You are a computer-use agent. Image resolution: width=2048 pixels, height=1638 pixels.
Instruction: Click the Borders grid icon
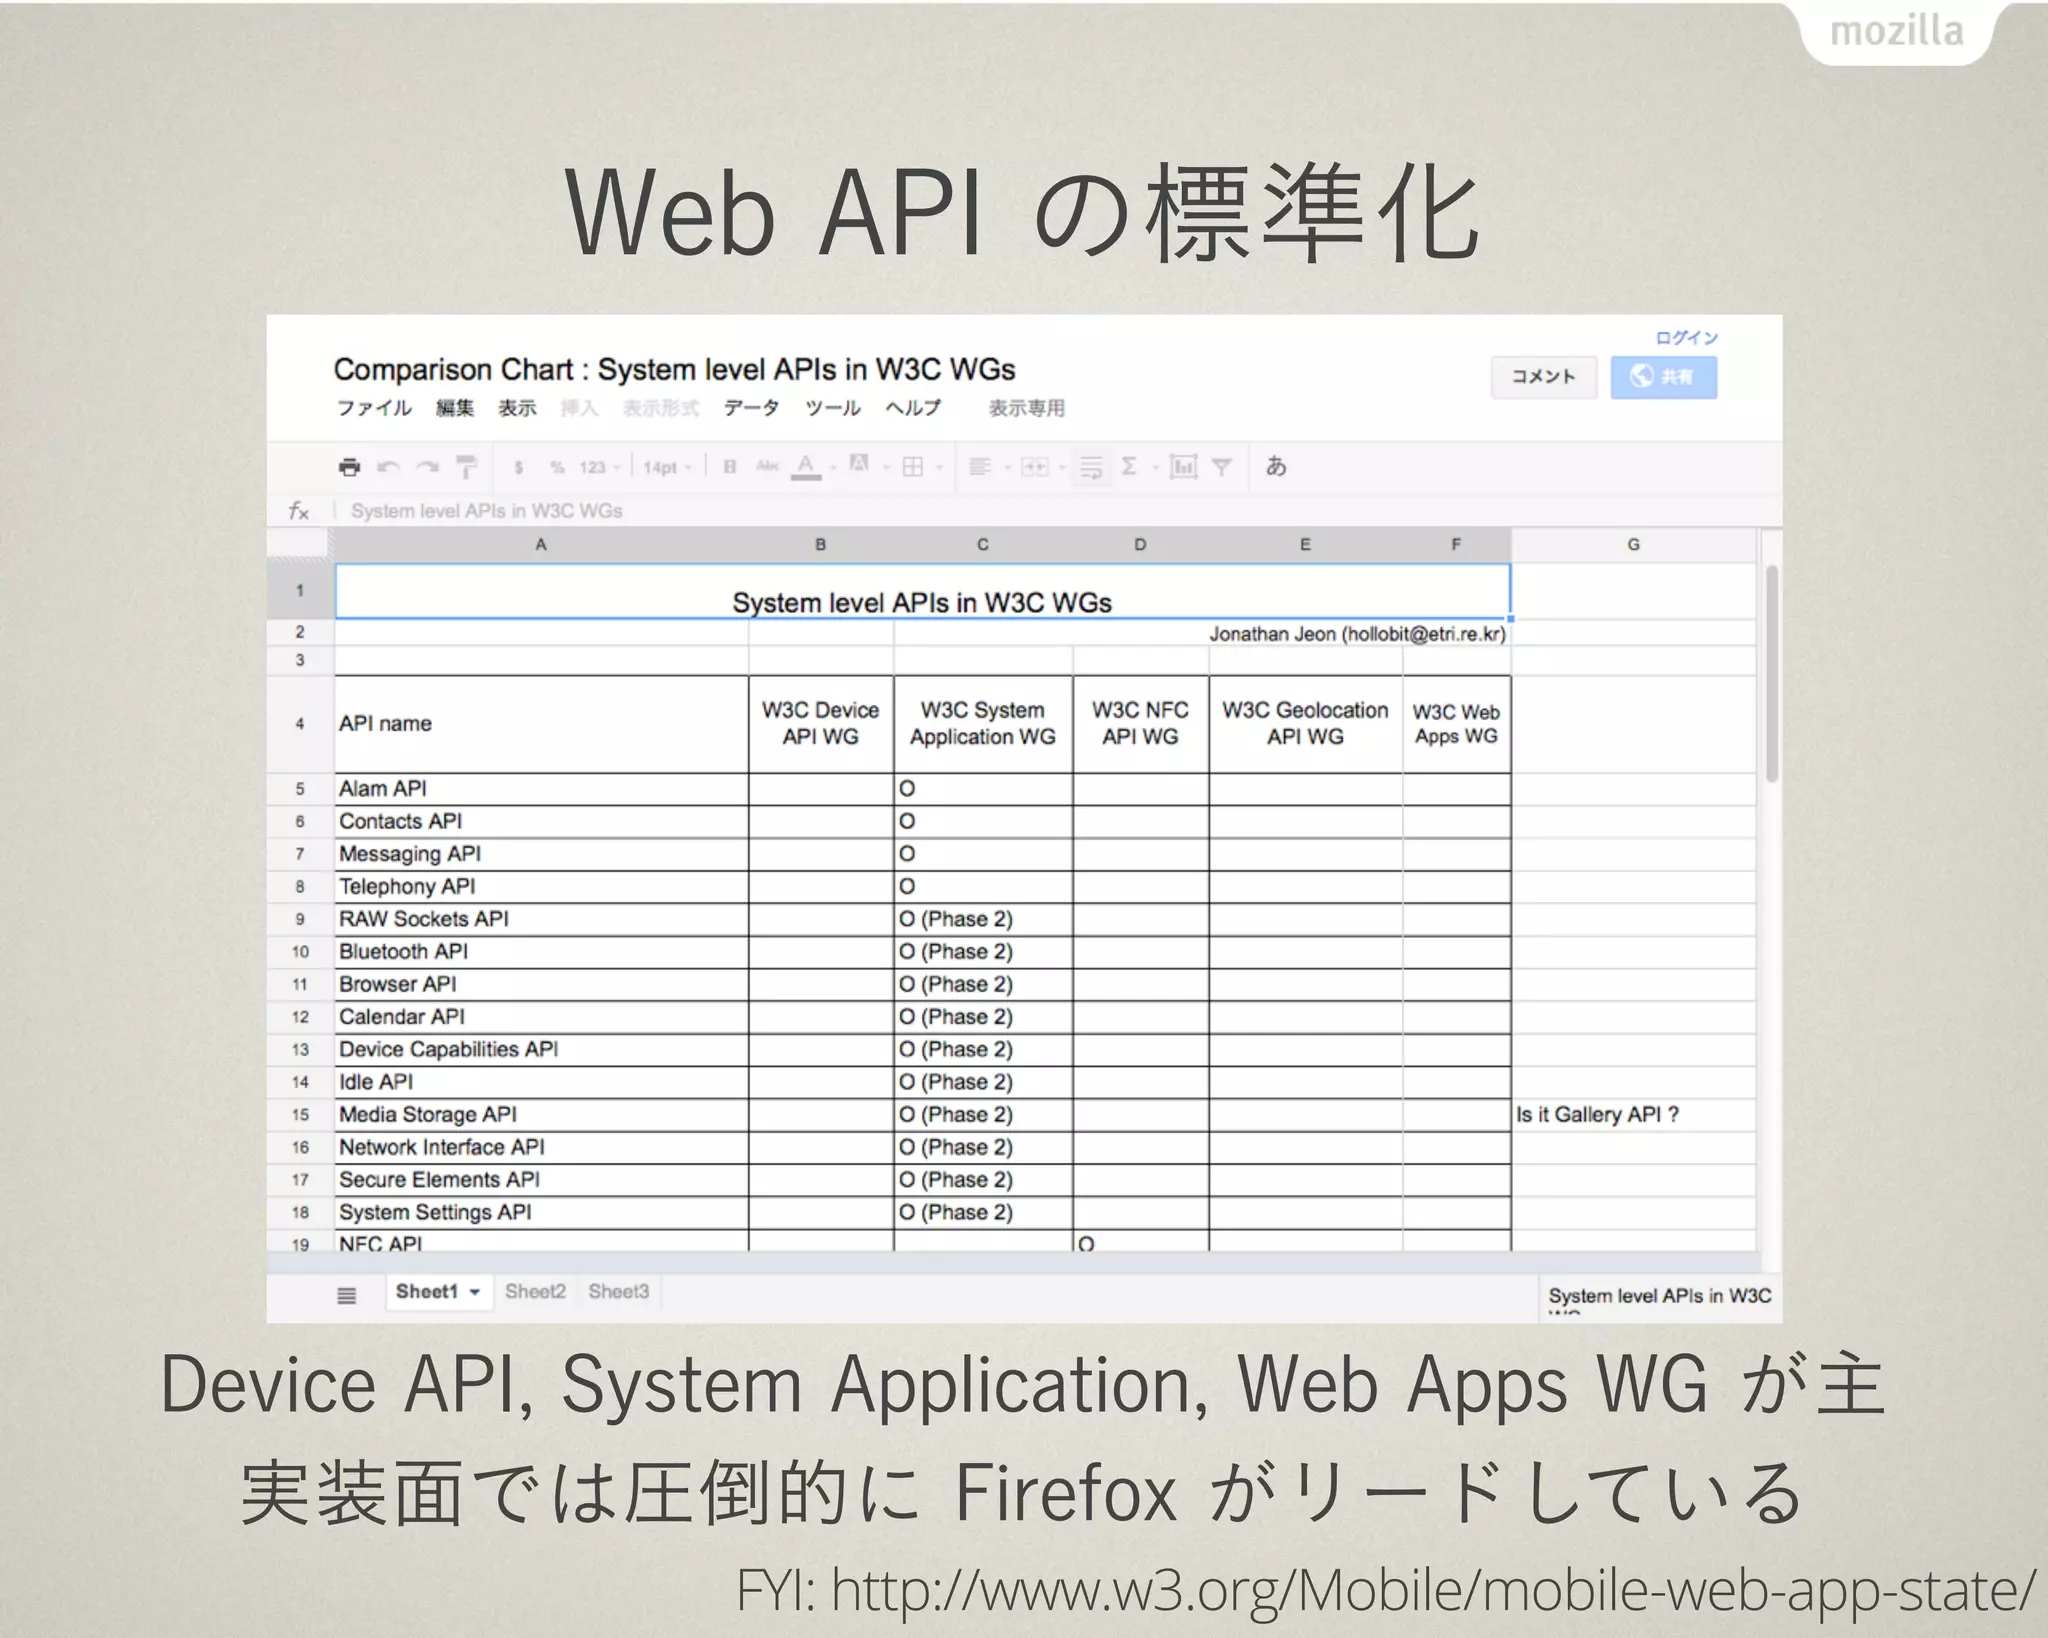click(x=913, y=467)
